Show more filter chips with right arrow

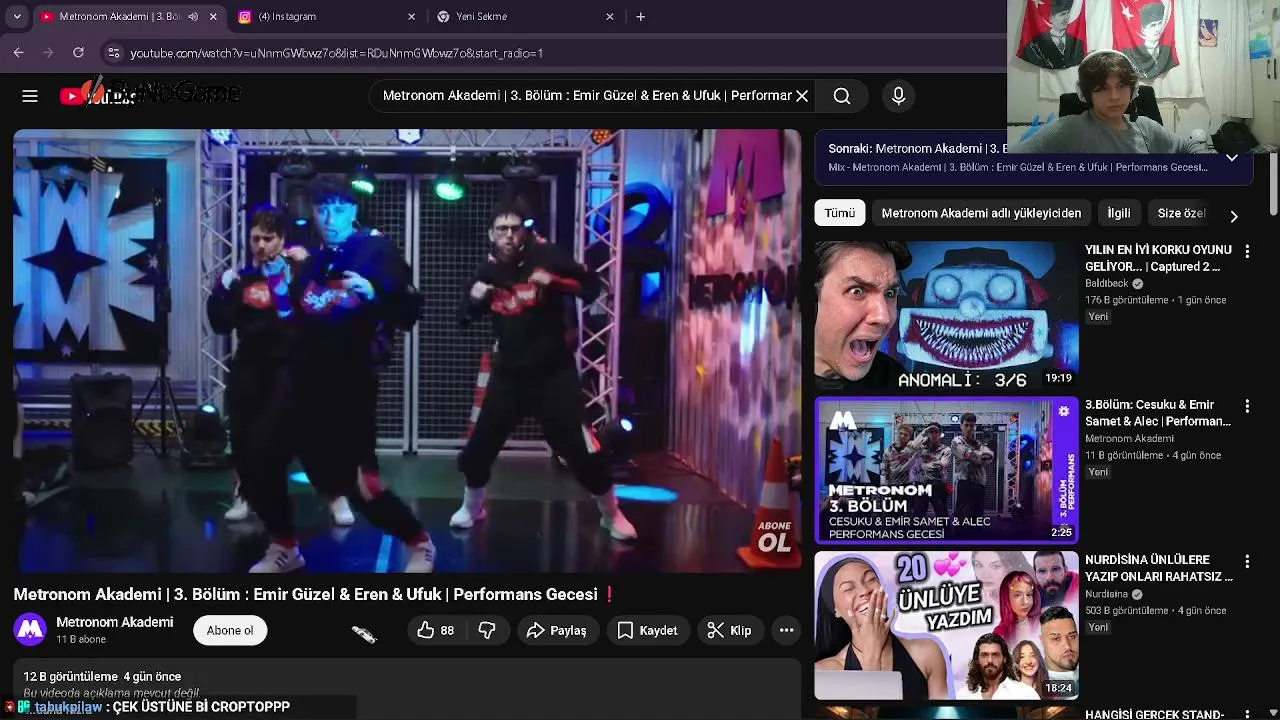pos(1234,216)
